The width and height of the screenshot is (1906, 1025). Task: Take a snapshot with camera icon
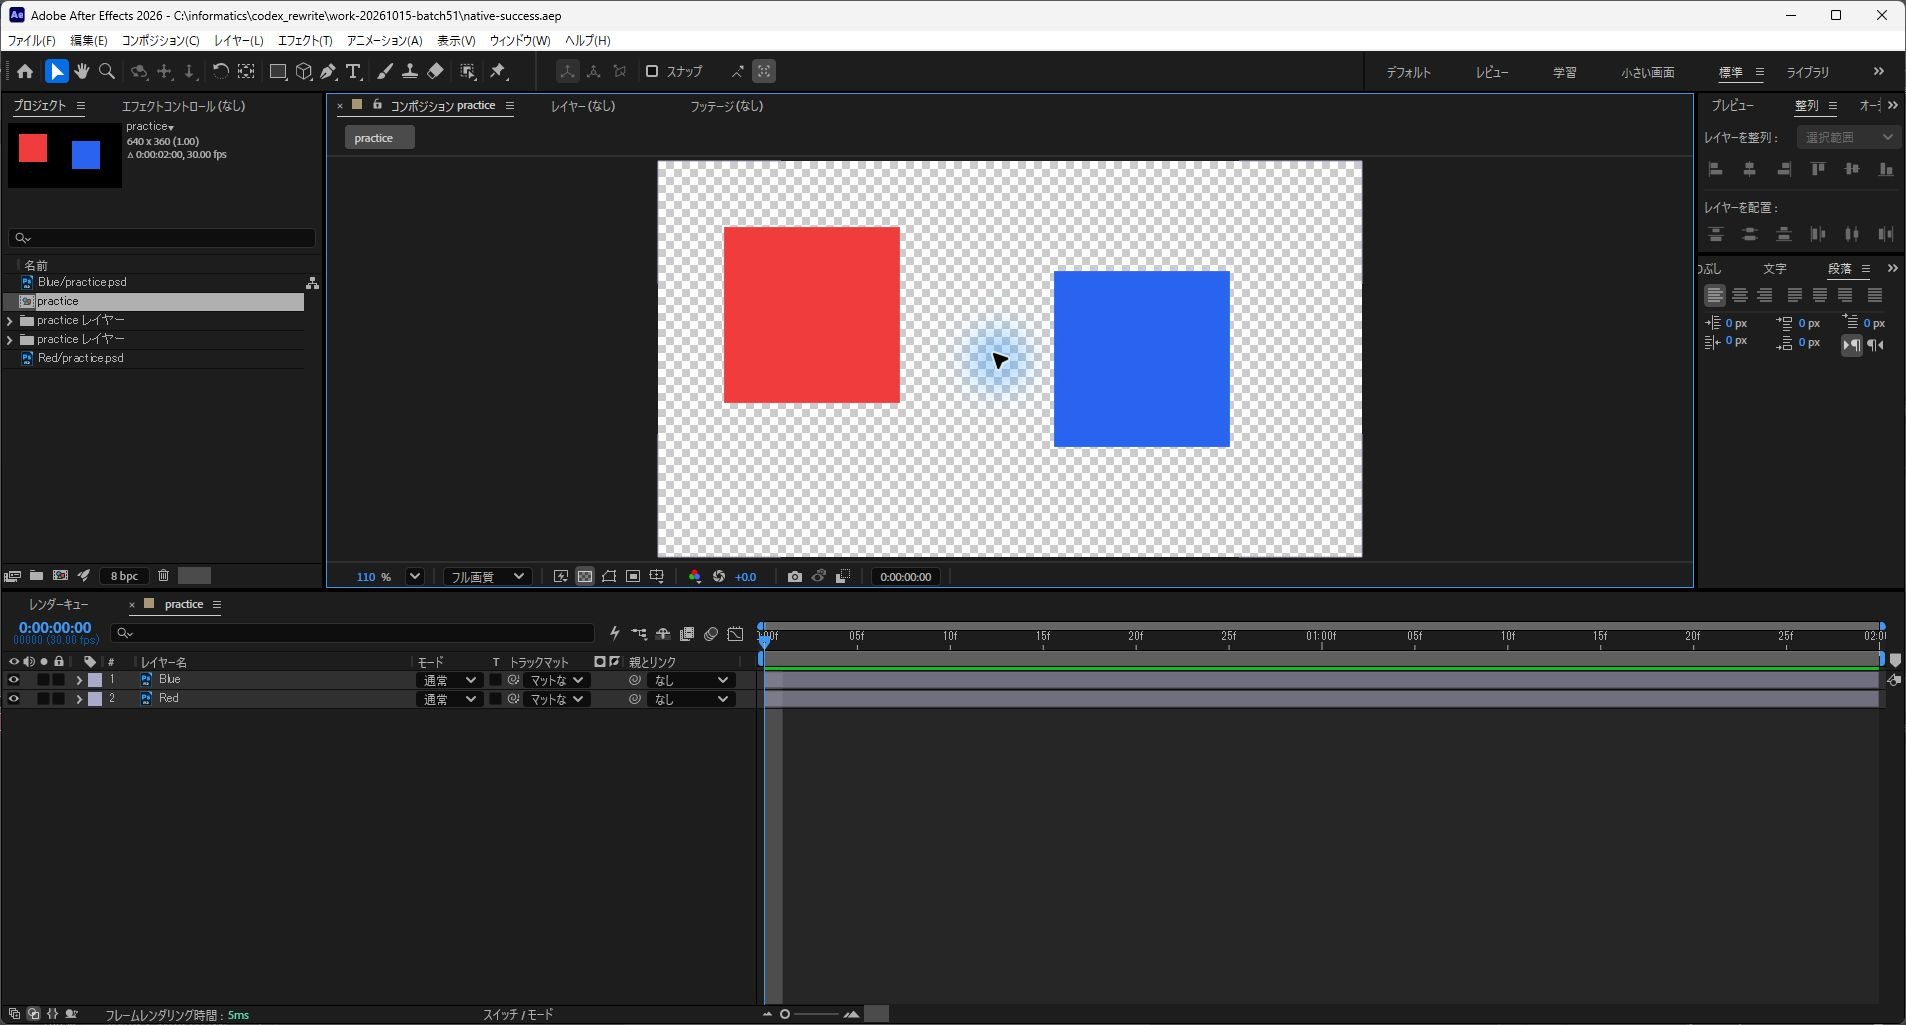coord(794,577)
